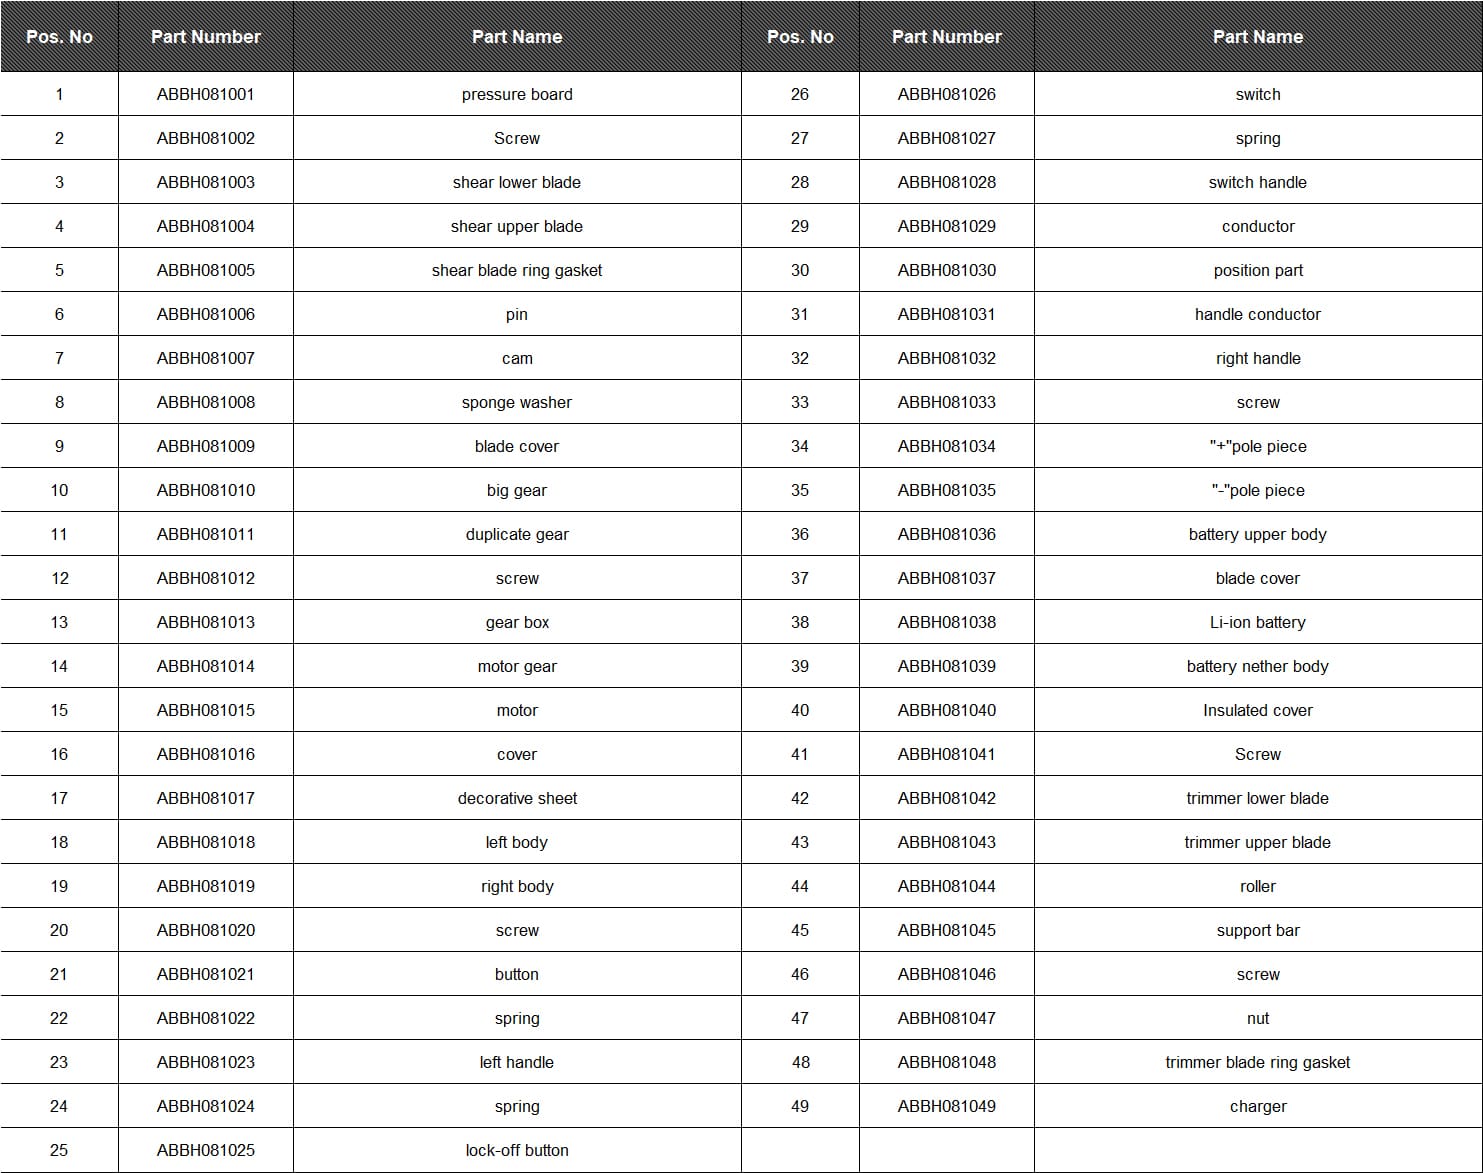The width and height of the screenshot is (1483, 1173).
Task: Click the "pressure board" part name
Action: pos(517,94)
